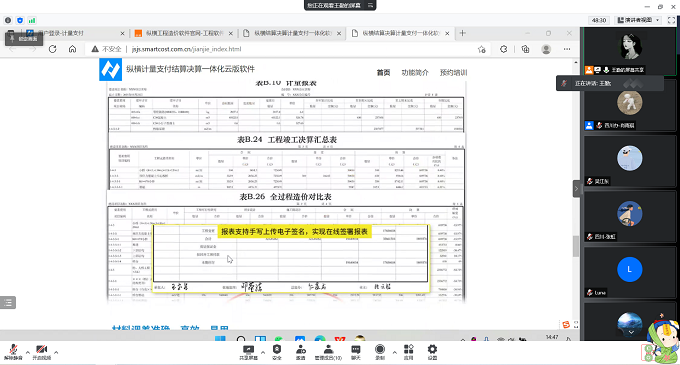The height and width of the screenshot is (365, 680).
Task: Open a new browser tab
Action: (462, 33)
